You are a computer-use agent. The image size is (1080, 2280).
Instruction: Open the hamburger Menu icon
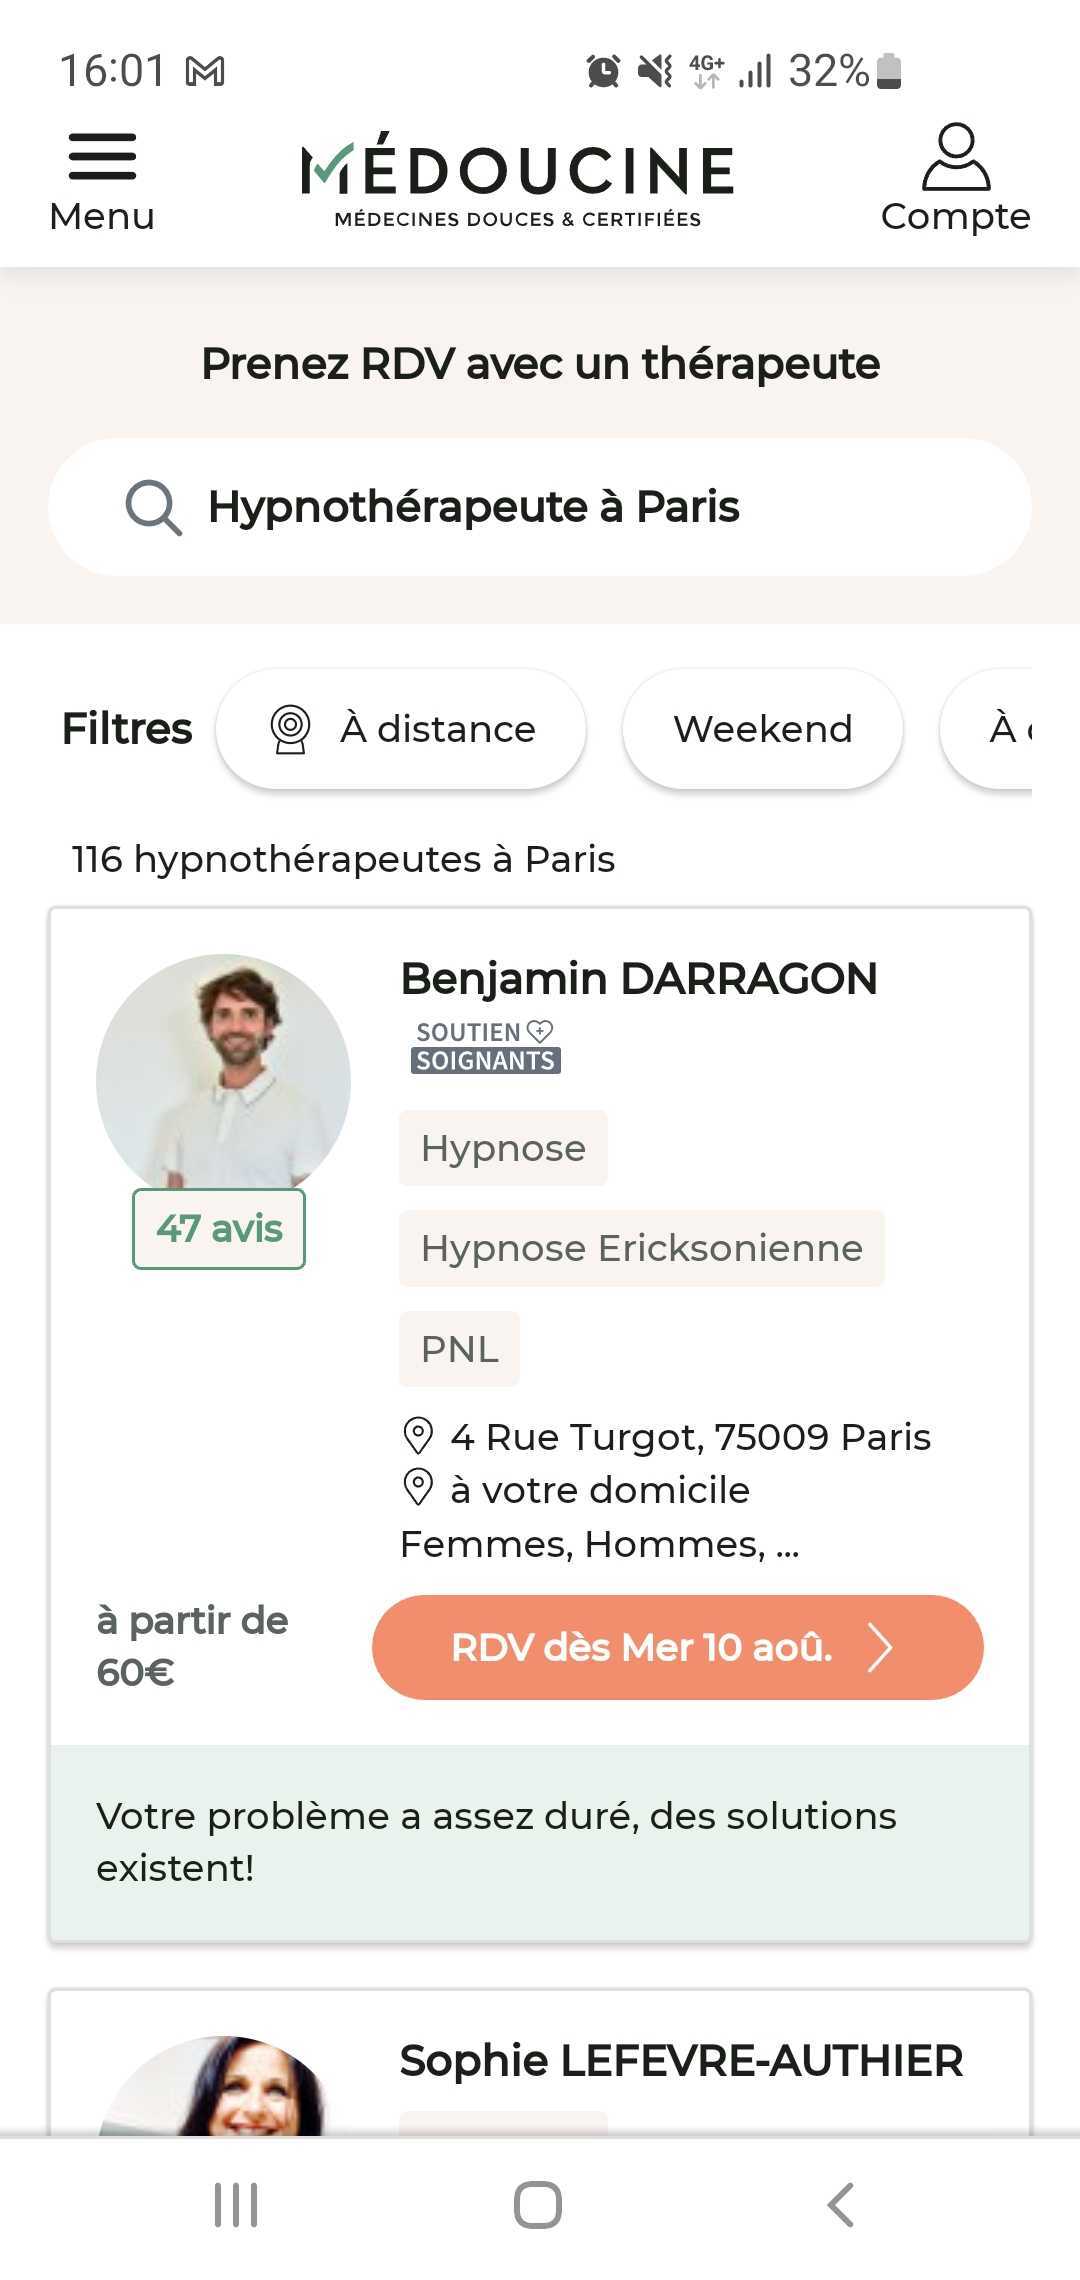(102, 158)
